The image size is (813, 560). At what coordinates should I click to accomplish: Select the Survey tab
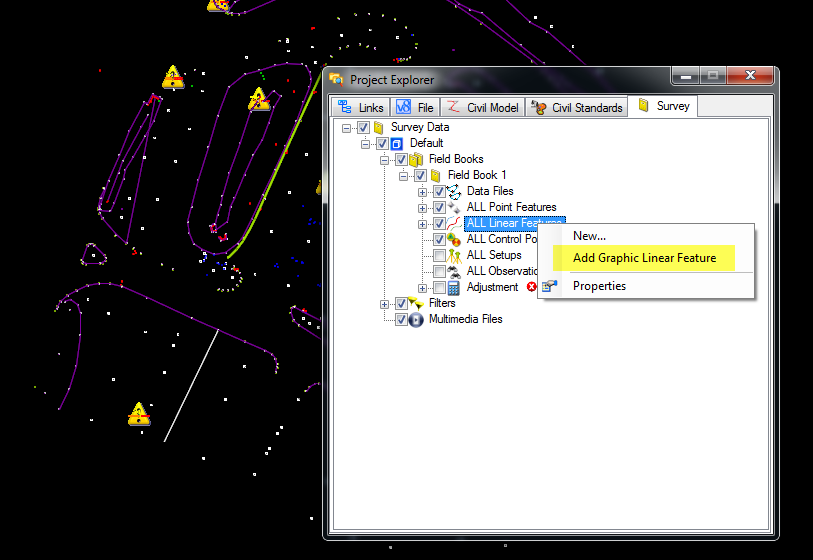[663, 106]
